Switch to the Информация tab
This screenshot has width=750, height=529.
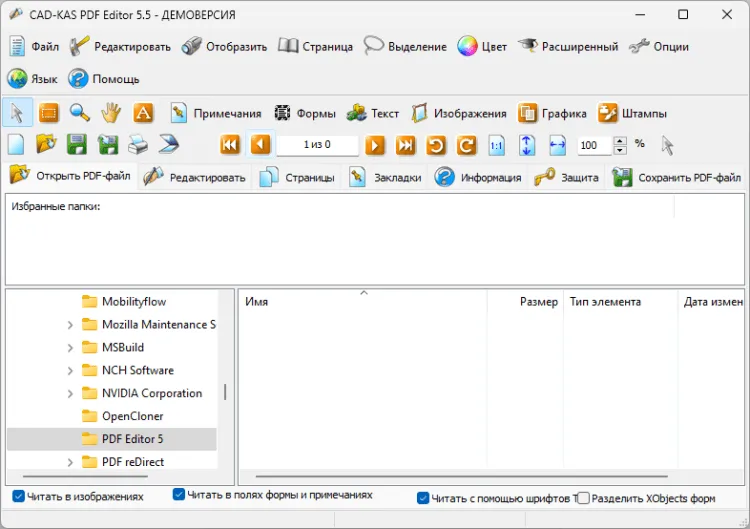click(x=477, y=177)
